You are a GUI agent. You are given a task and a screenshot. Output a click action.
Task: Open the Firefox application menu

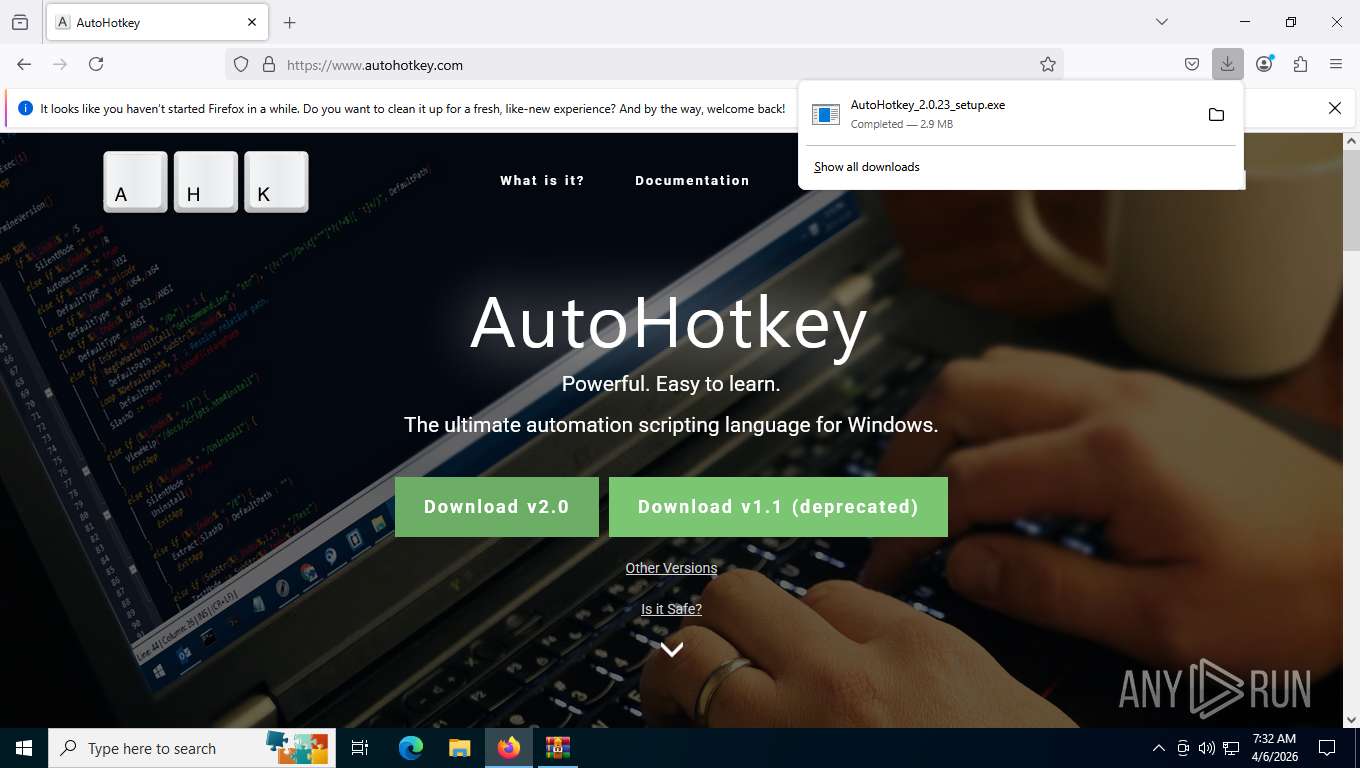[x=1336, y=64]
